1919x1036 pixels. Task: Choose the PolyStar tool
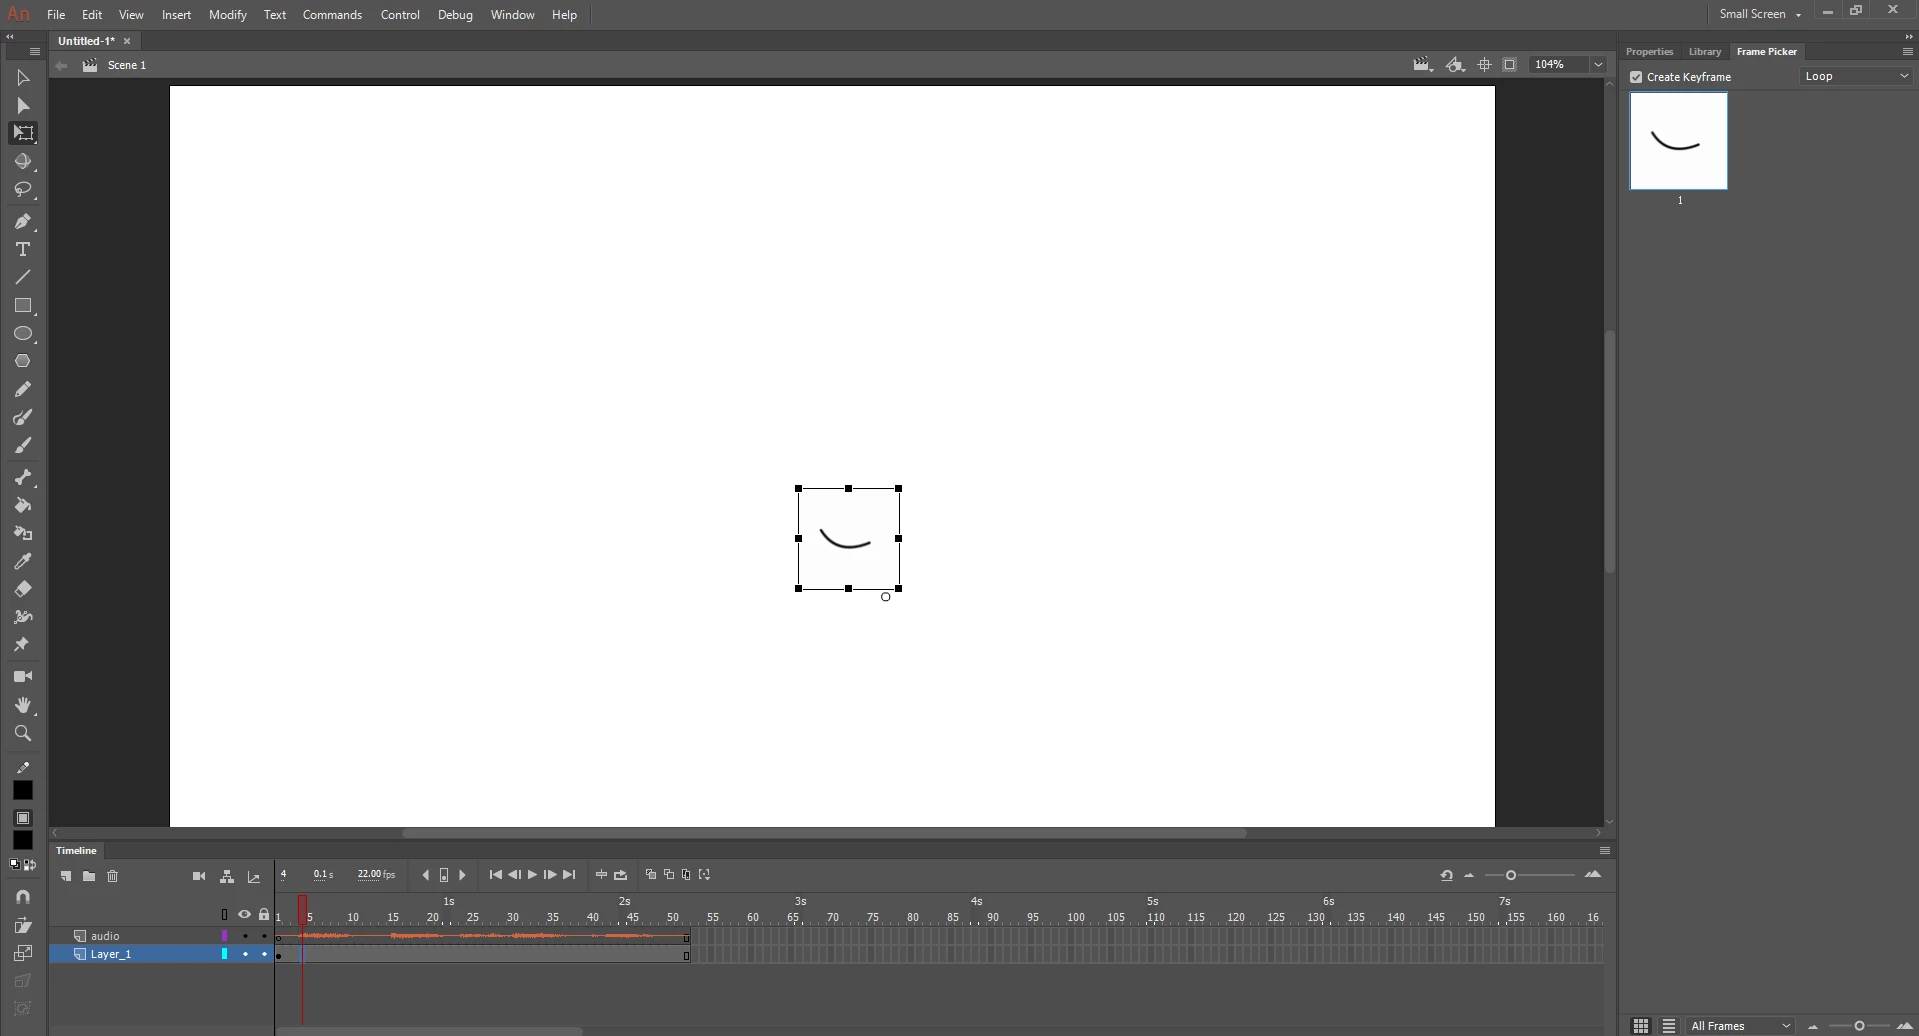[x=23, y=361]
